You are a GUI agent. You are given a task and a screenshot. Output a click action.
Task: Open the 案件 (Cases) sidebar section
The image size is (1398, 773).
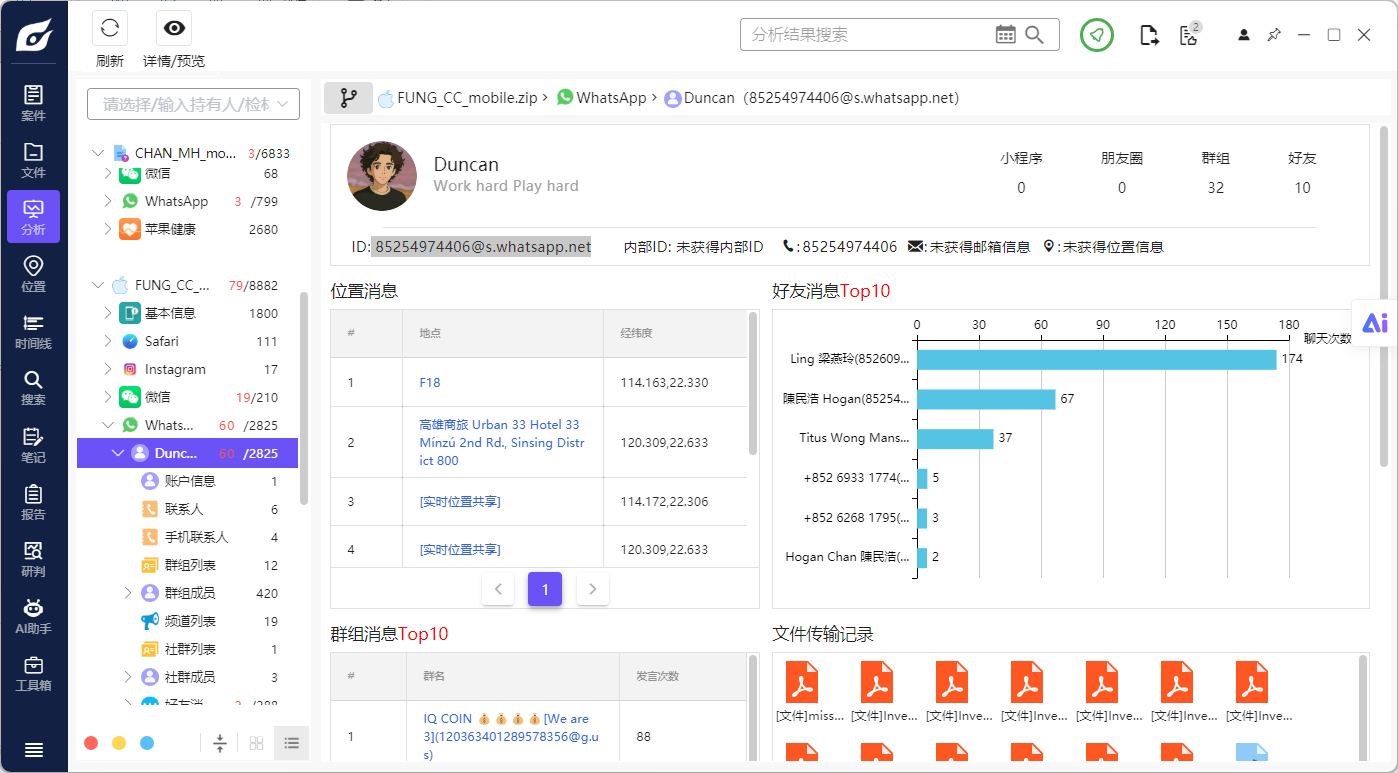33,103
